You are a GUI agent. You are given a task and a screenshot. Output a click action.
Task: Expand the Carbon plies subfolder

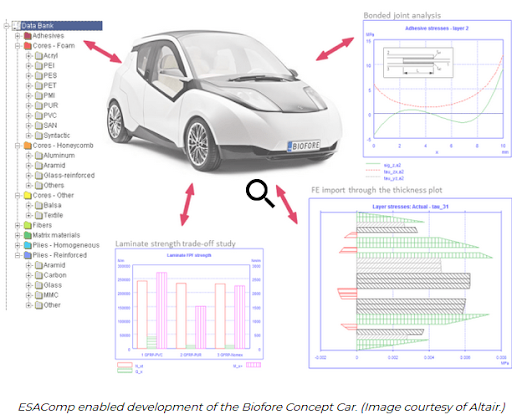(29, 275)
